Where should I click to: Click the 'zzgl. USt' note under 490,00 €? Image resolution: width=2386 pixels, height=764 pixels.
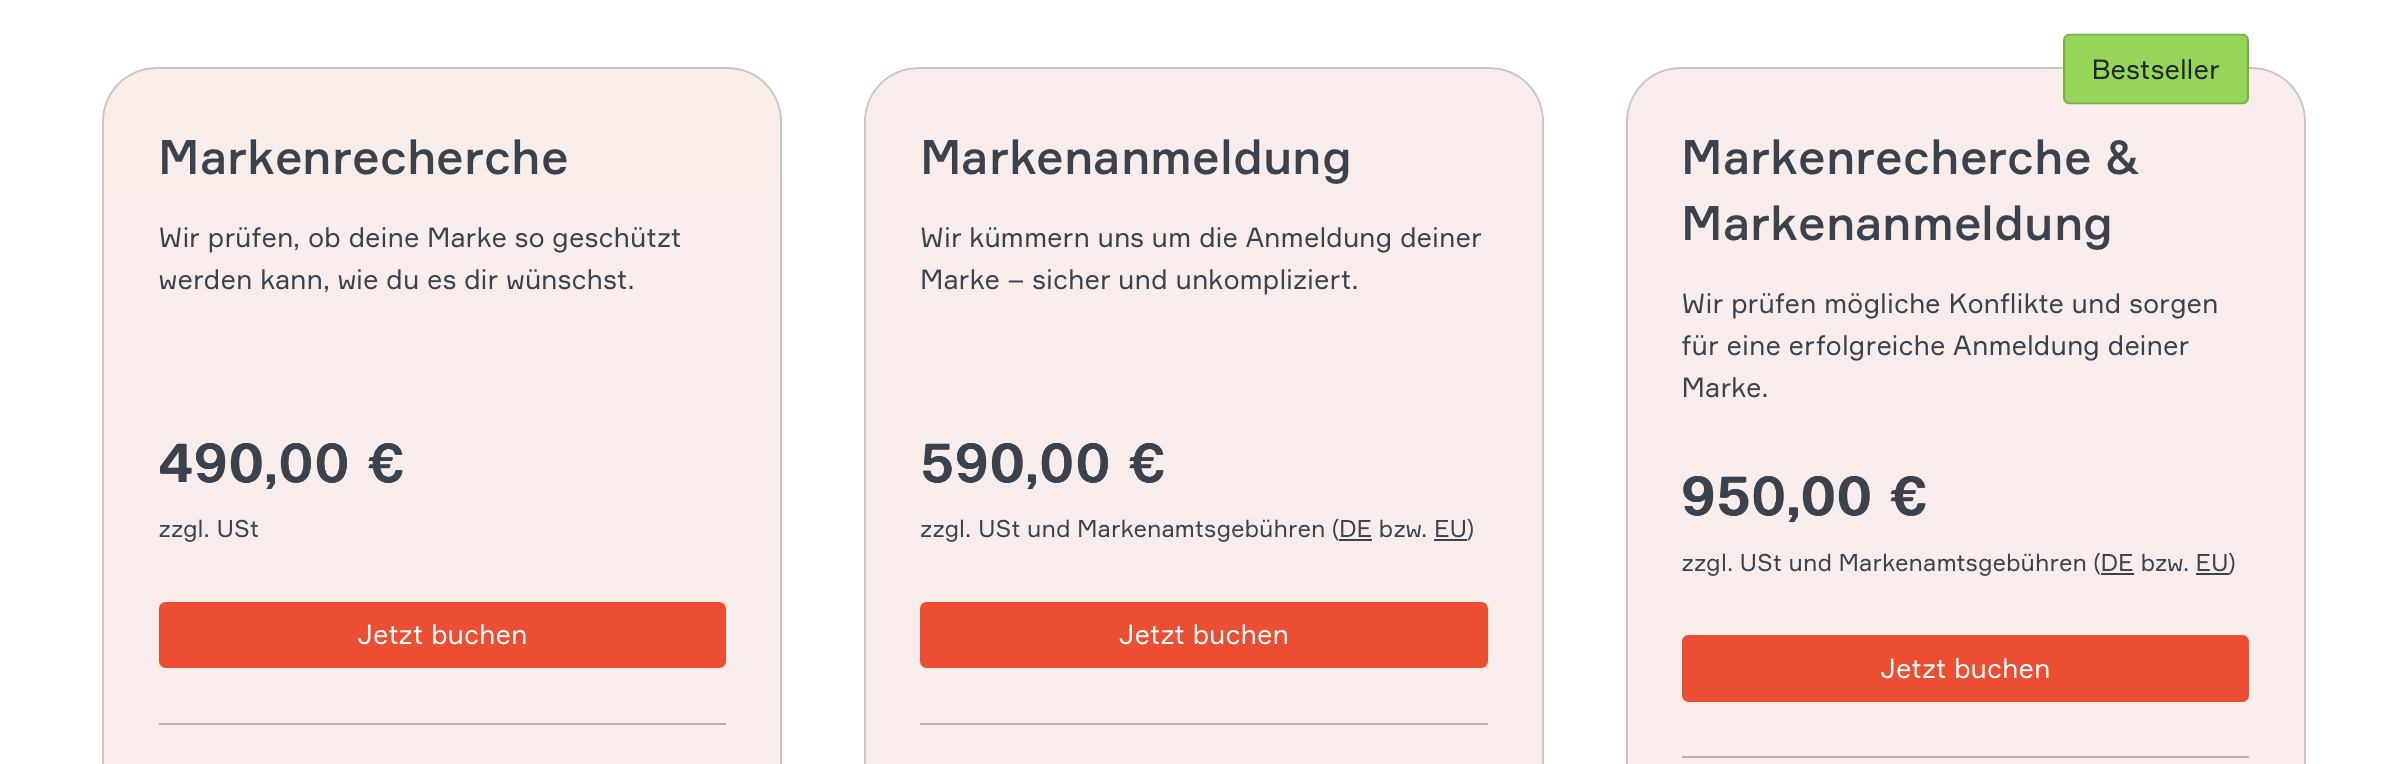[x=208, y=529]
